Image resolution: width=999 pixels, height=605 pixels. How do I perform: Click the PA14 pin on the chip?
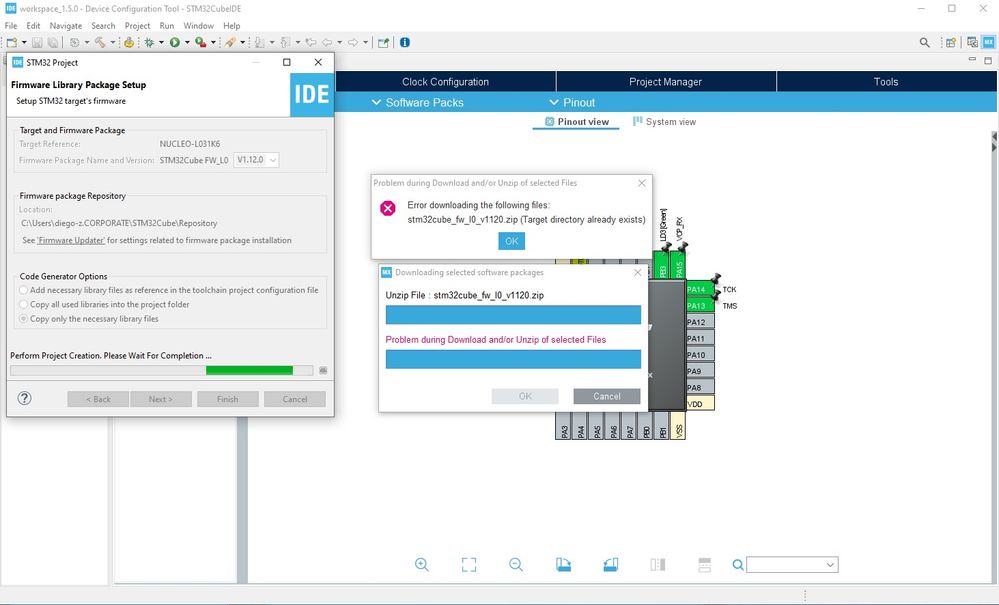[x=700, y=290]
